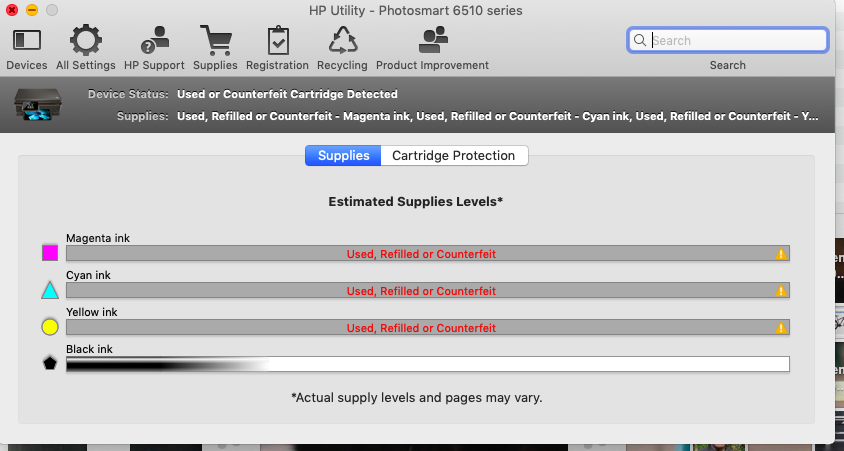Click the Magenta ink warning icon

pyautogui.click(x=780, y=253)
